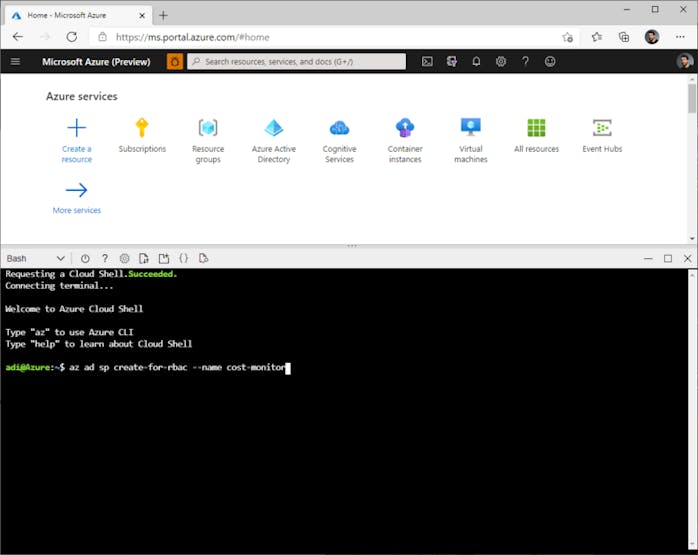
Task: Open the notifications bell
Action: tap(476, 61)
